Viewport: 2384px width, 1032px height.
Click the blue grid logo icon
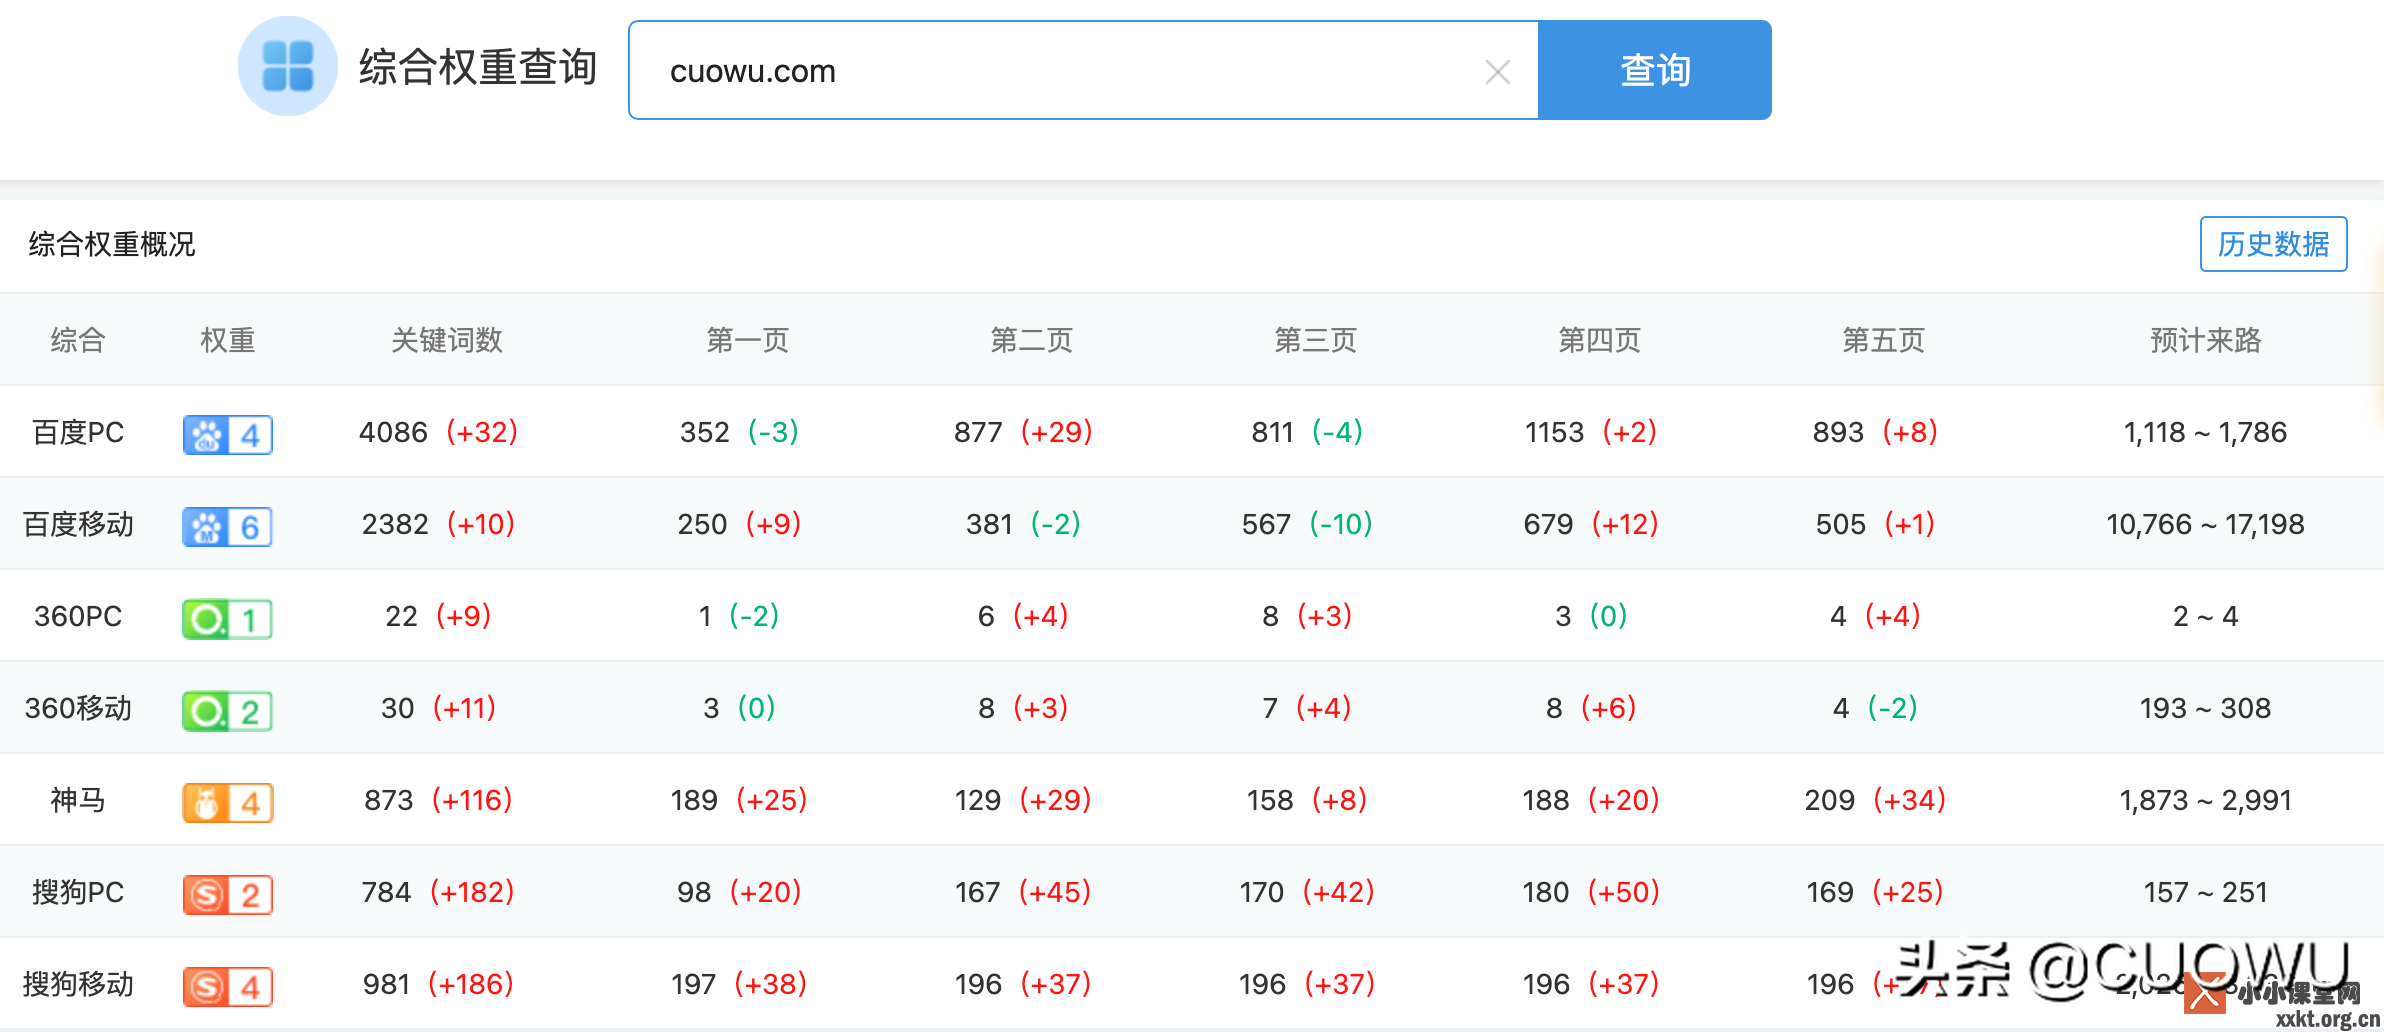[288, 66]
